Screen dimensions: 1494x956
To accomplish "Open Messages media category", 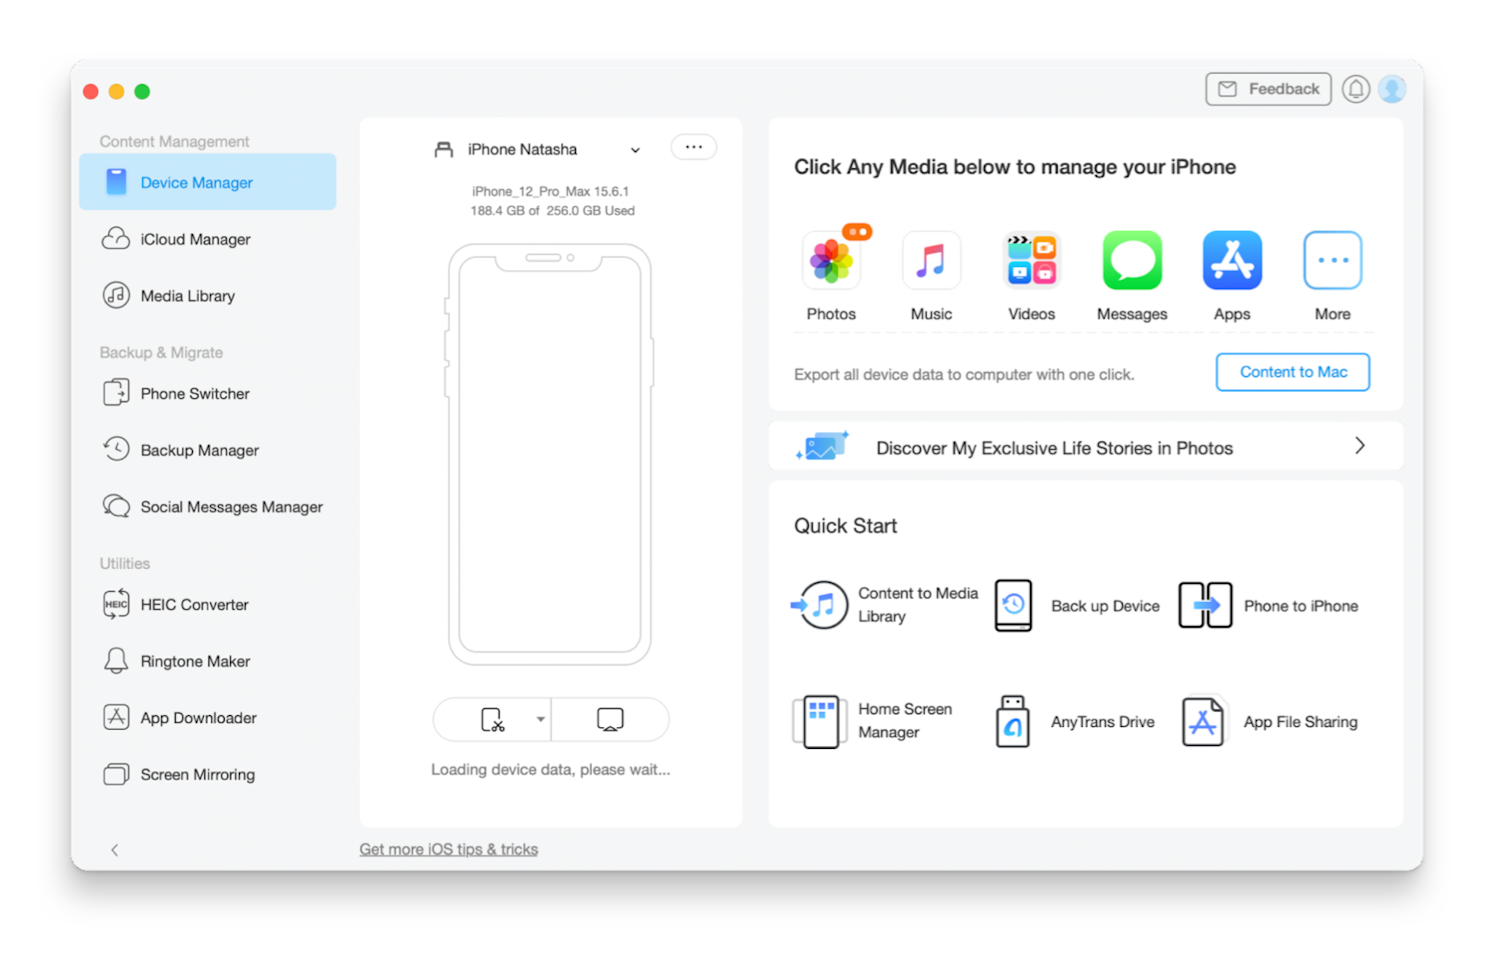I will coord(1132,261).
